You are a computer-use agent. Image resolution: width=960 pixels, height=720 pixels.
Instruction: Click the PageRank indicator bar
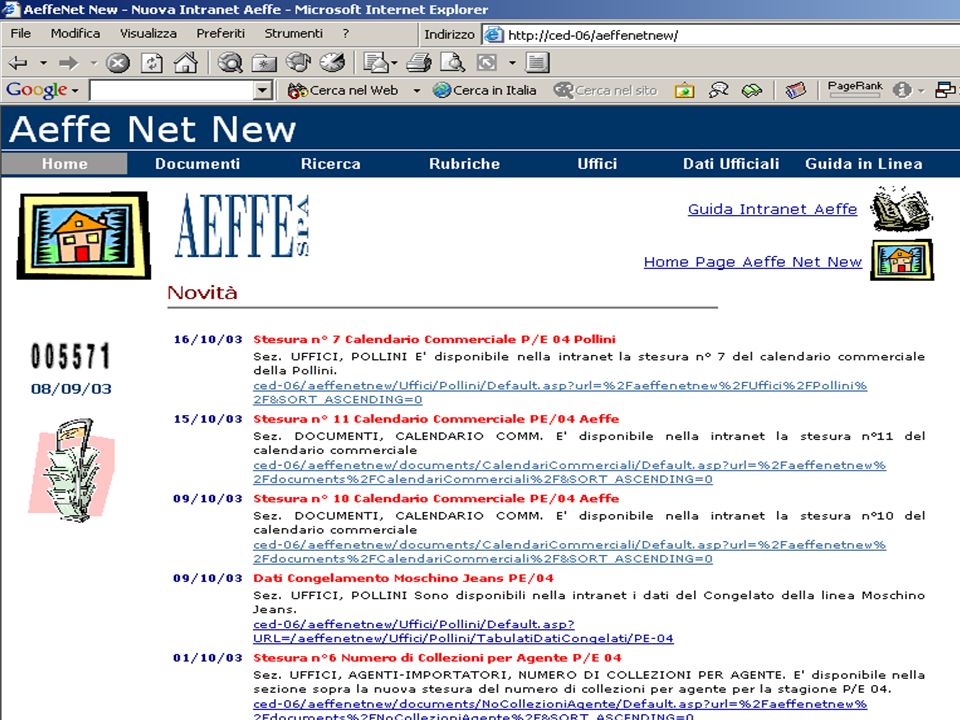(855, 98)
